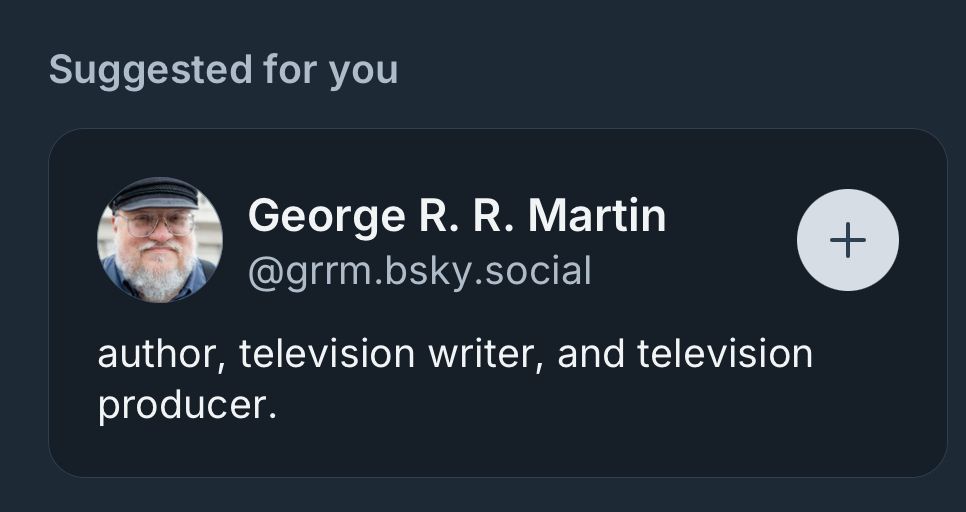Click the 'Suggested for you' heading
The height and width of the screenshot is (512, 966).
pos(224,70)
